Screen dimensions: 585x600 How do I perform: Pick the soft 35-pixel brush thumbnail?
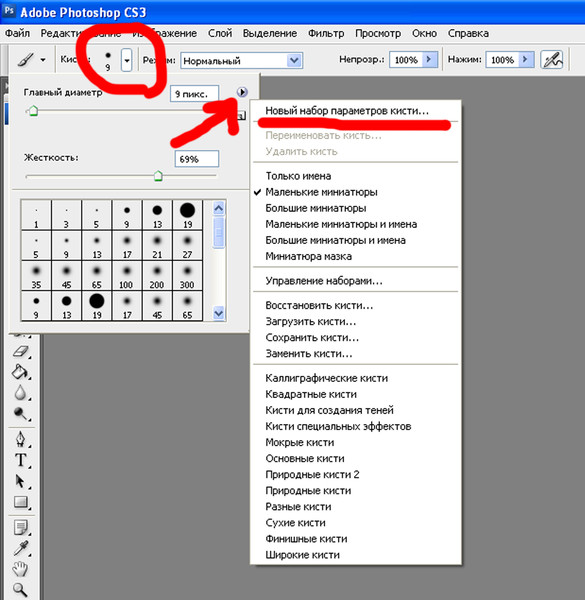click(36, 276)
